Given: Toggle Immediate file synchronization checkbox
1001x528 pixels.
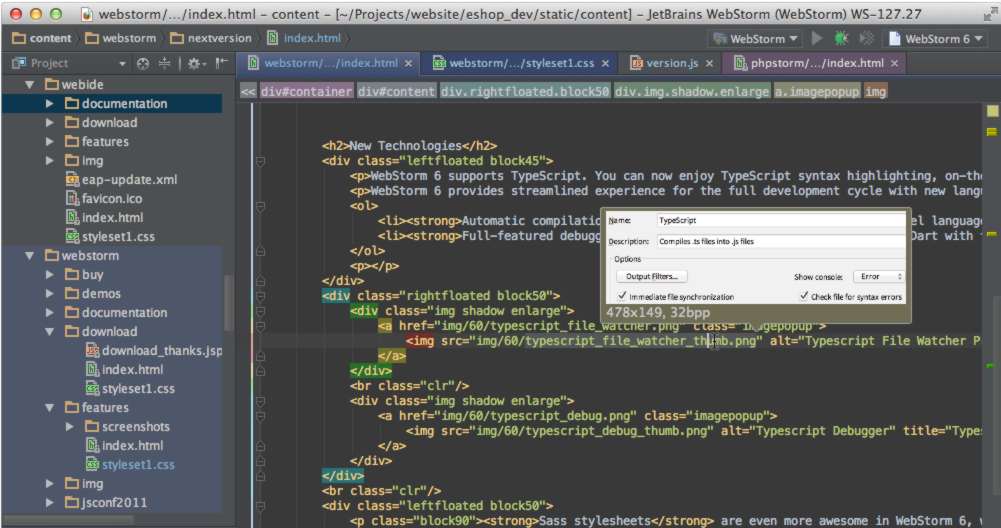Looking at the screenshot, I should tap(622, 296).
